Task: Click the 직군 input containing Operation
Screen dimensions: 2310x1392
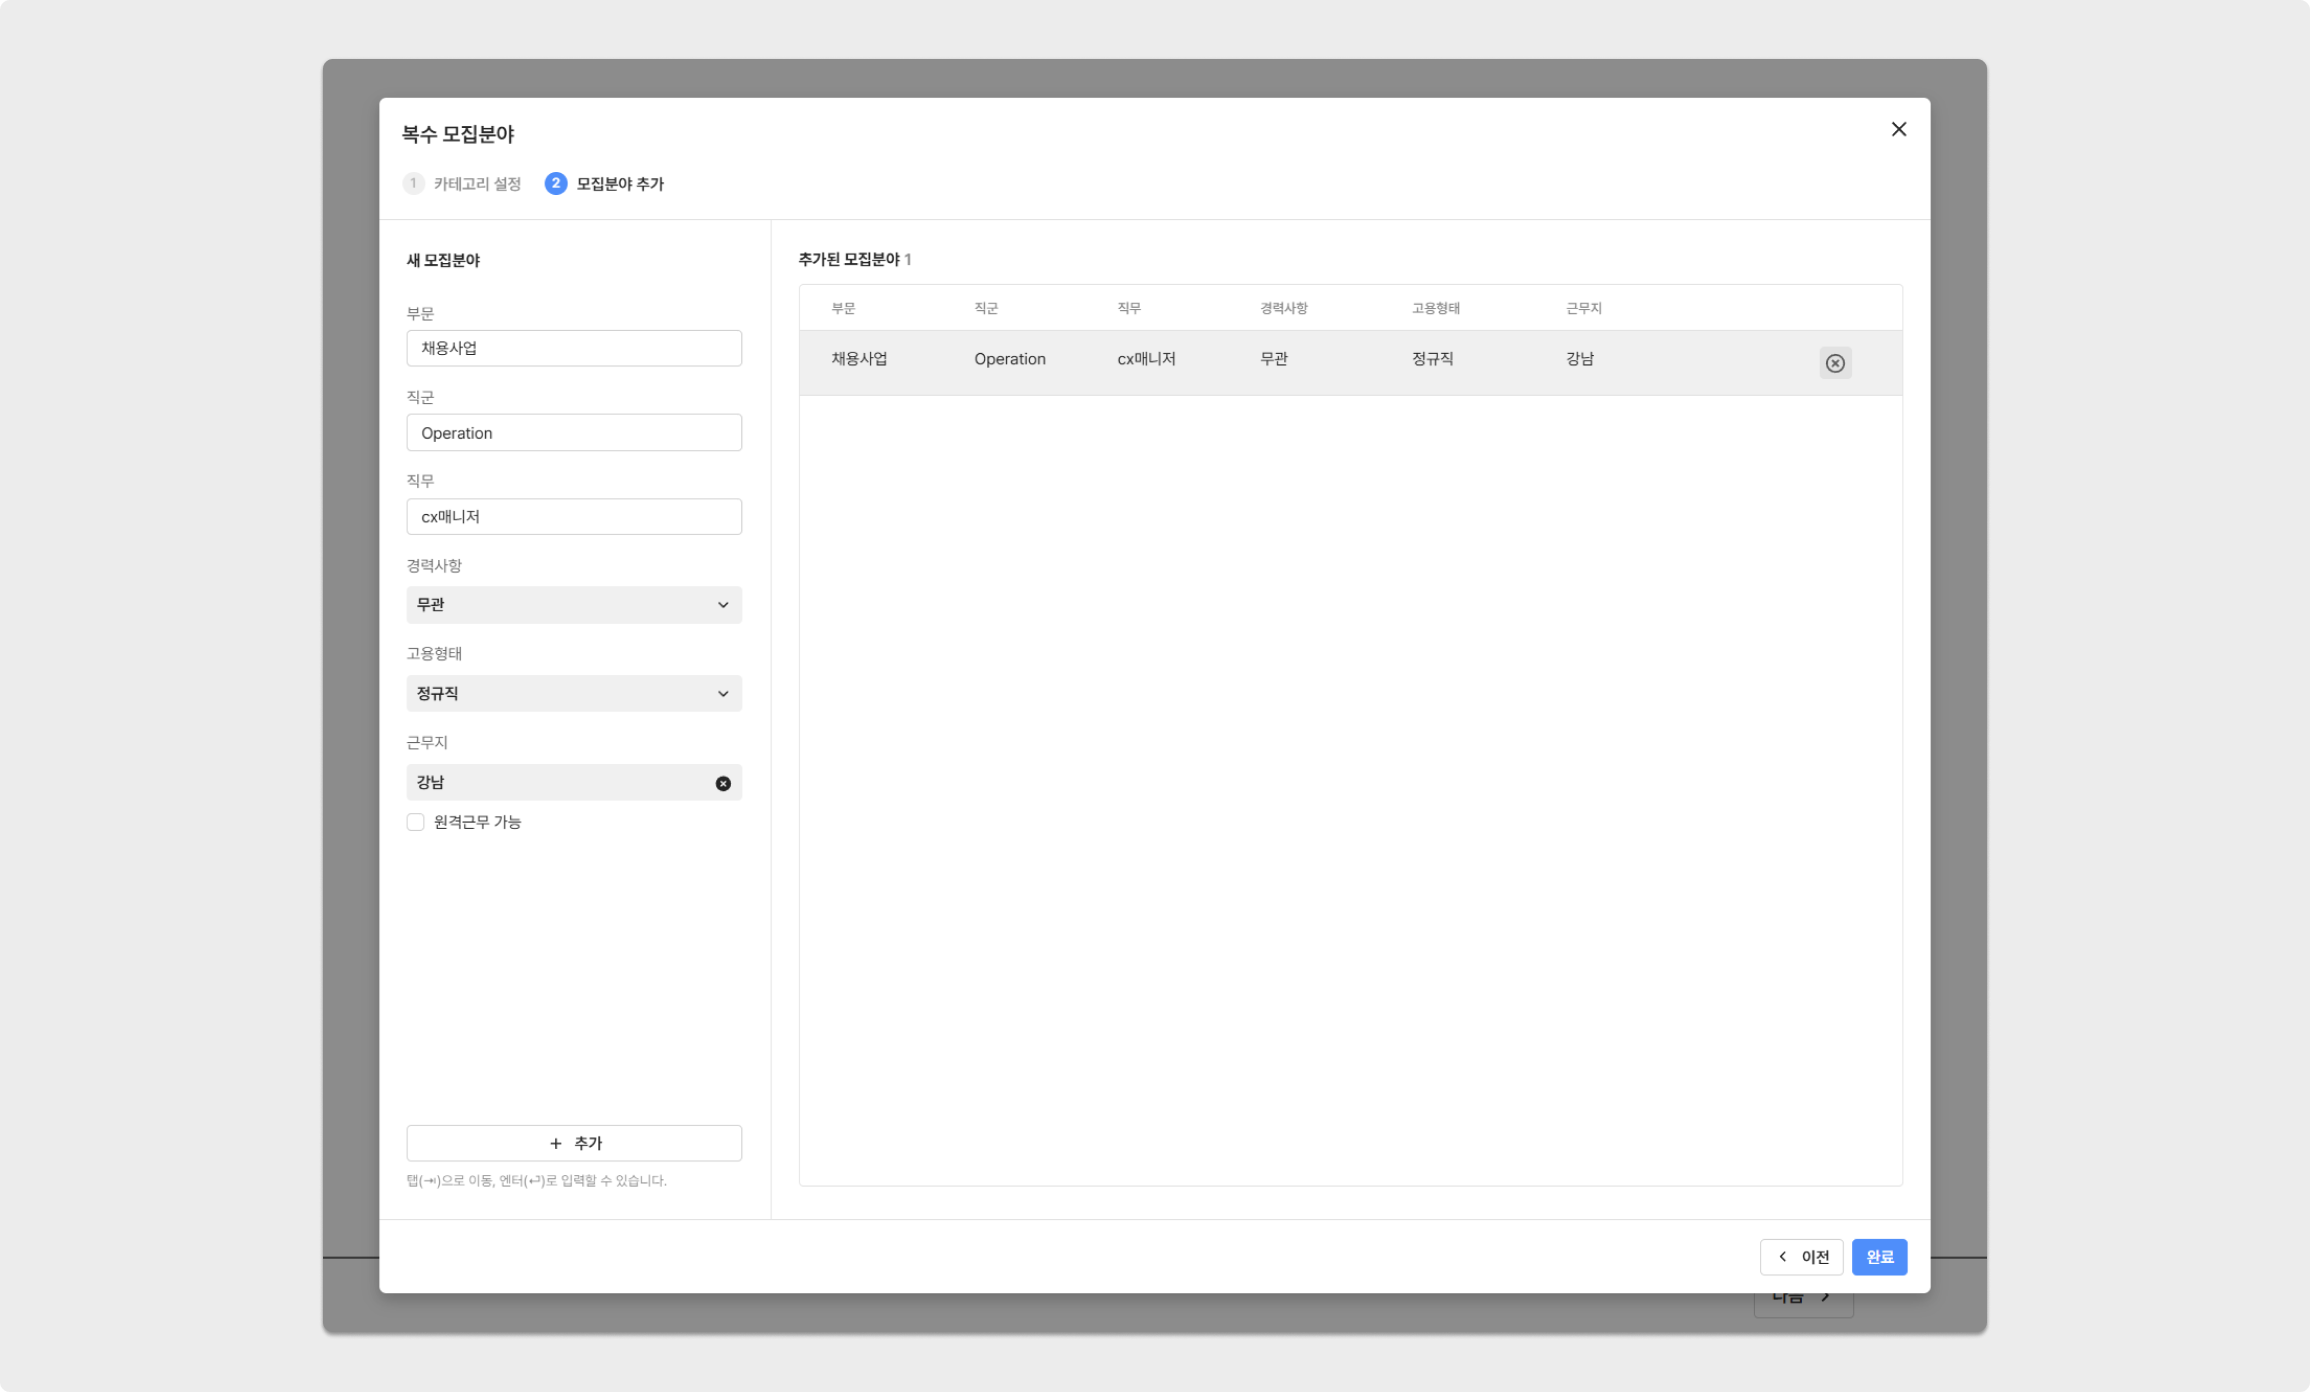Action: [573, 433]
